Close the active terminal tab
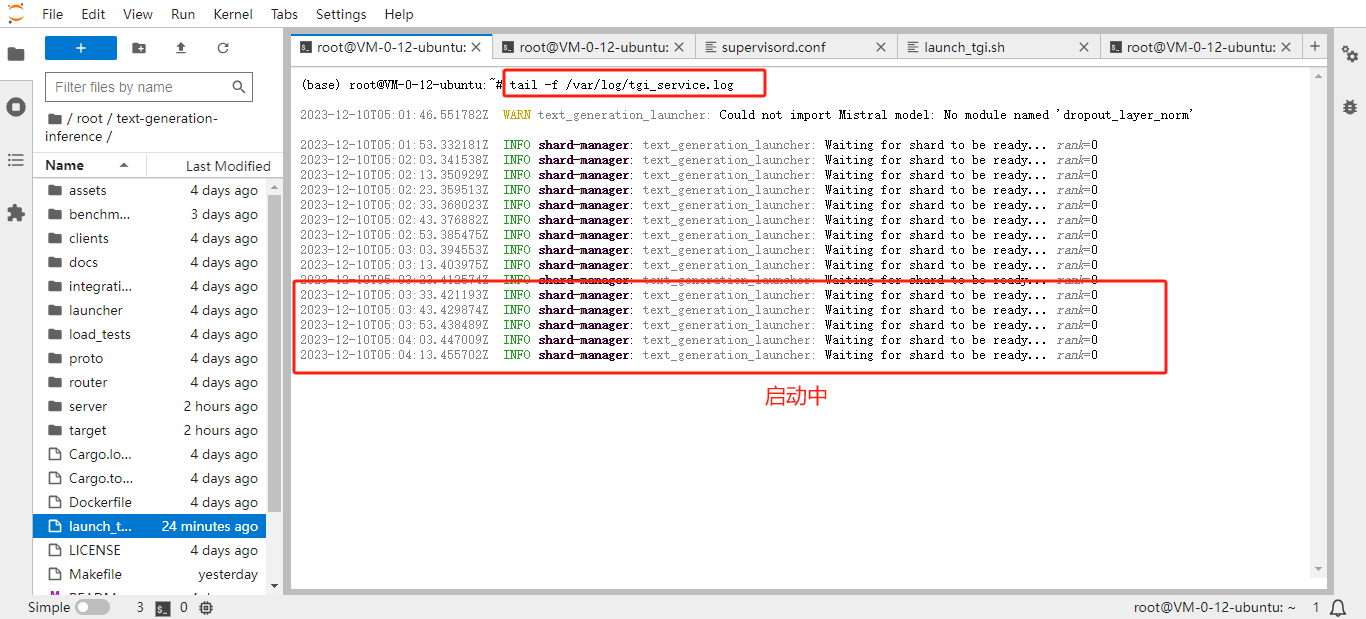The height and width of the screenshot is (619, 1366). (476, 47)
